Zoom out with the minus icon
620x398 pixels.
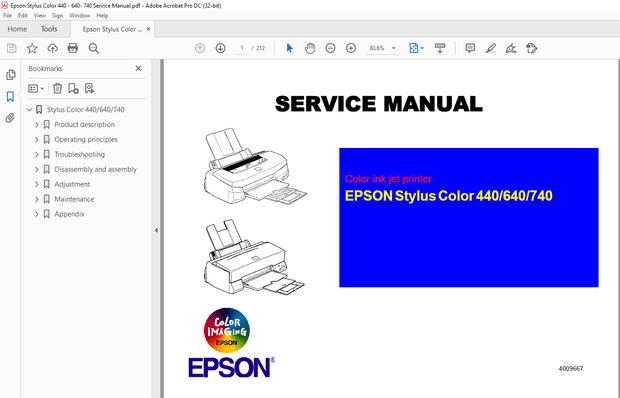pos(331,48)
